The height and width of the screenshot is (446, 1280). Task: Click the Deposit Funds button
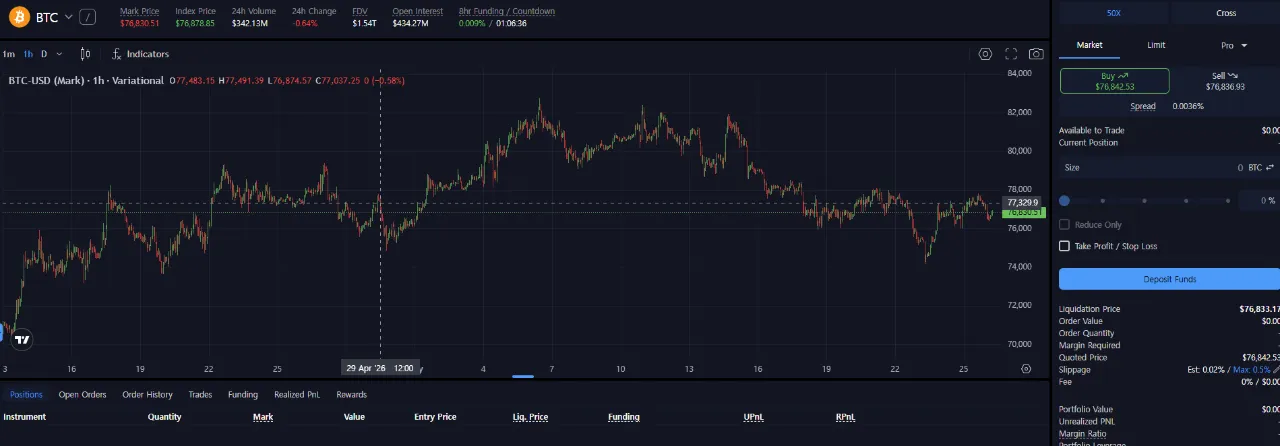1169,279
